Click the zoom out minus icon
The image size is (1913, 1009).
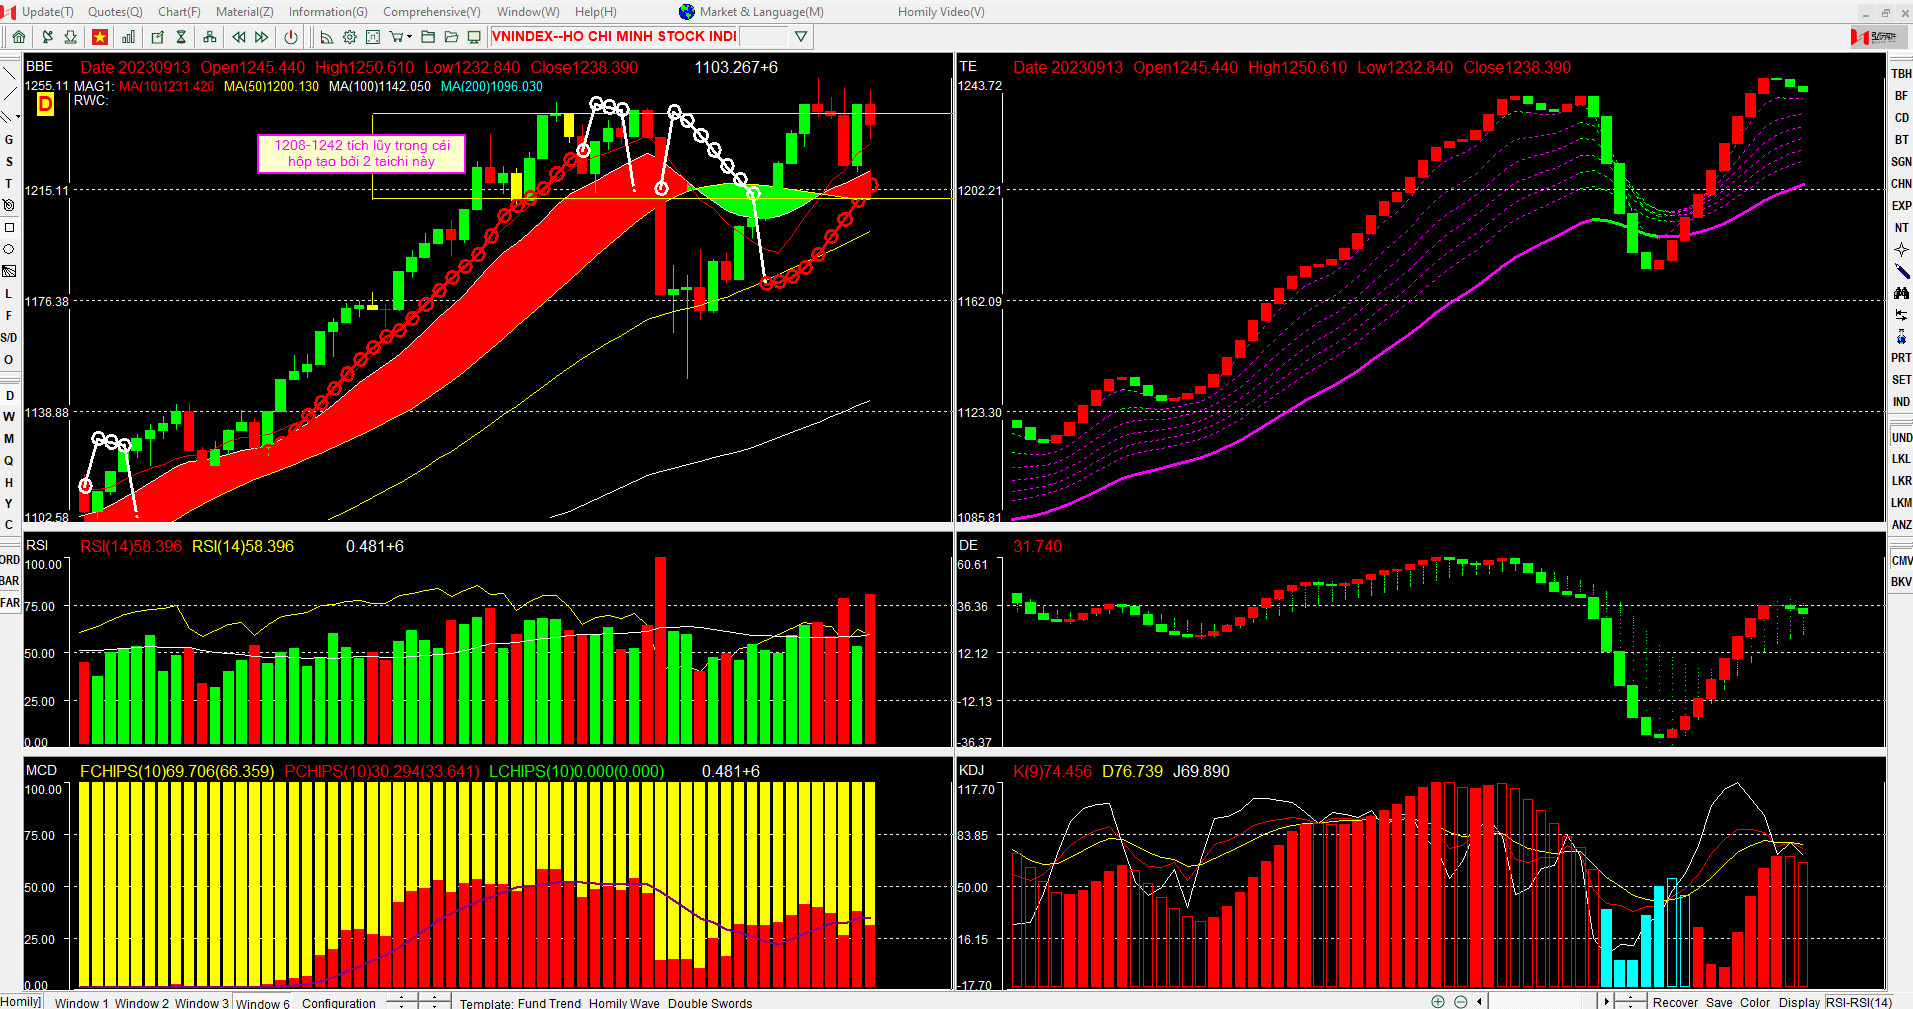[x=1460, y=1001]
